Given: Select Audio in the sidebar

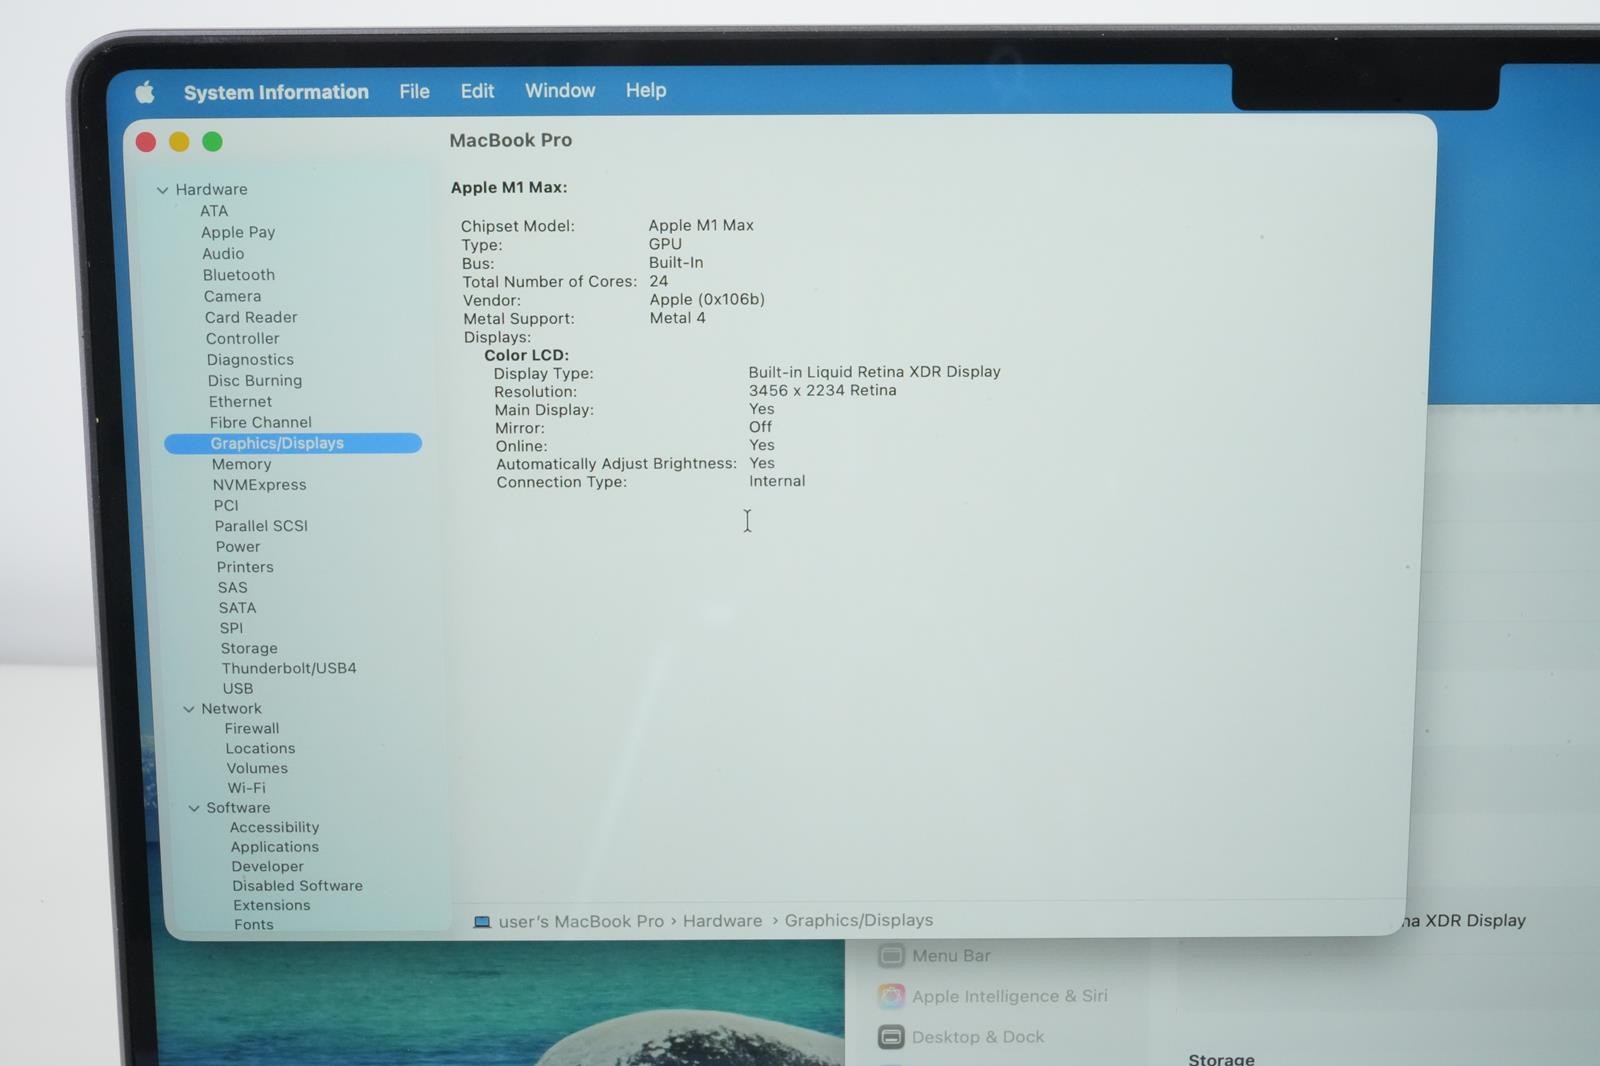Looking at the screenshot, I should (x=223, y=254).
